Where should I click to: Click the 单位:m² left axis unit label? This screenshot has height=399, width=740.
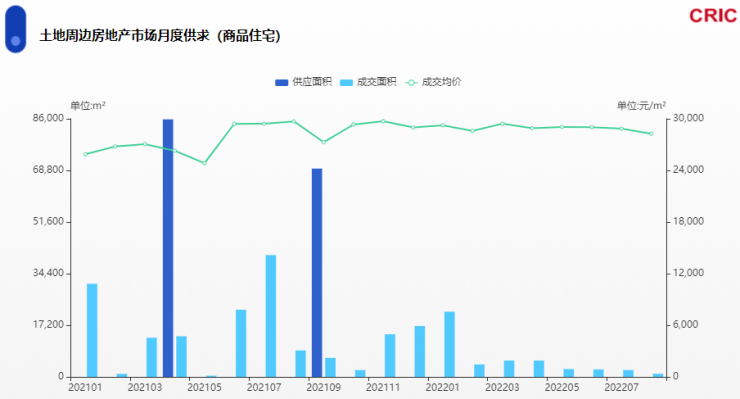(x=88, y=105)
